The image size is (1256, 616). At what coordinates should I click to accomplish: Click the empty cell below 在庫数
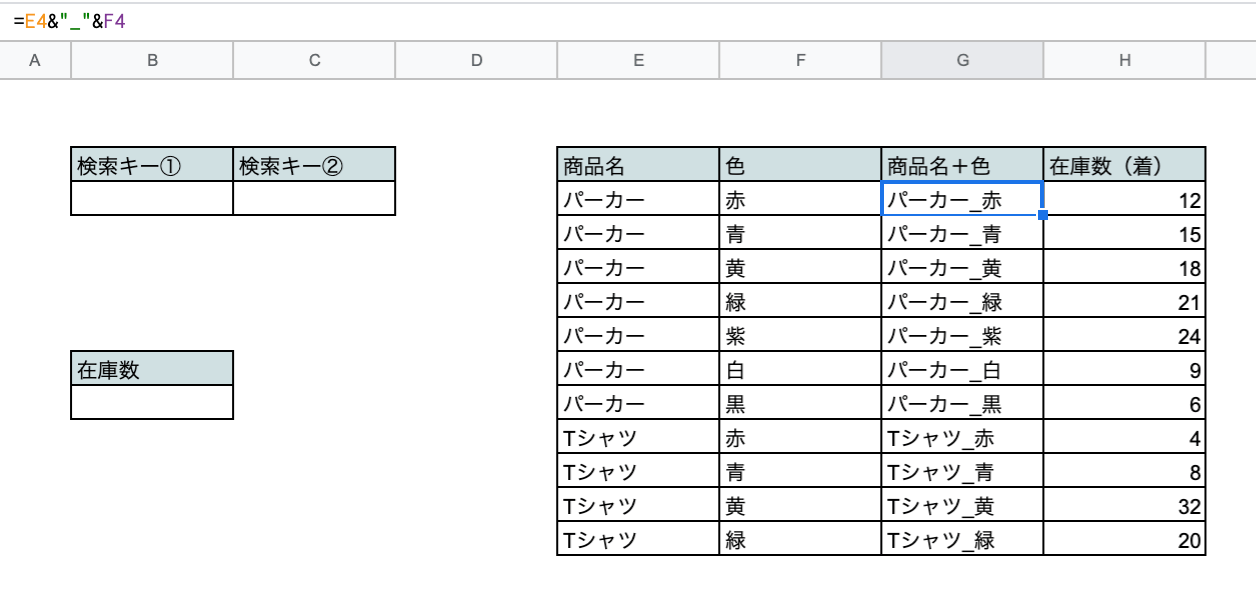[x=152, y=402]
